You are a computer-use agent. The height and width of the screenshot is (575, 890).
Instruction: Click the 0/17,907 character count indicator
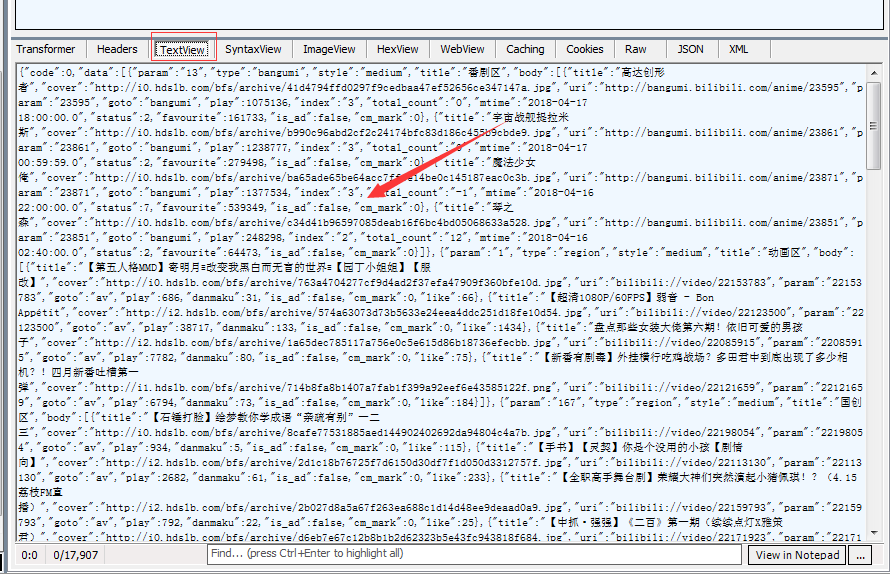[75, 555]
